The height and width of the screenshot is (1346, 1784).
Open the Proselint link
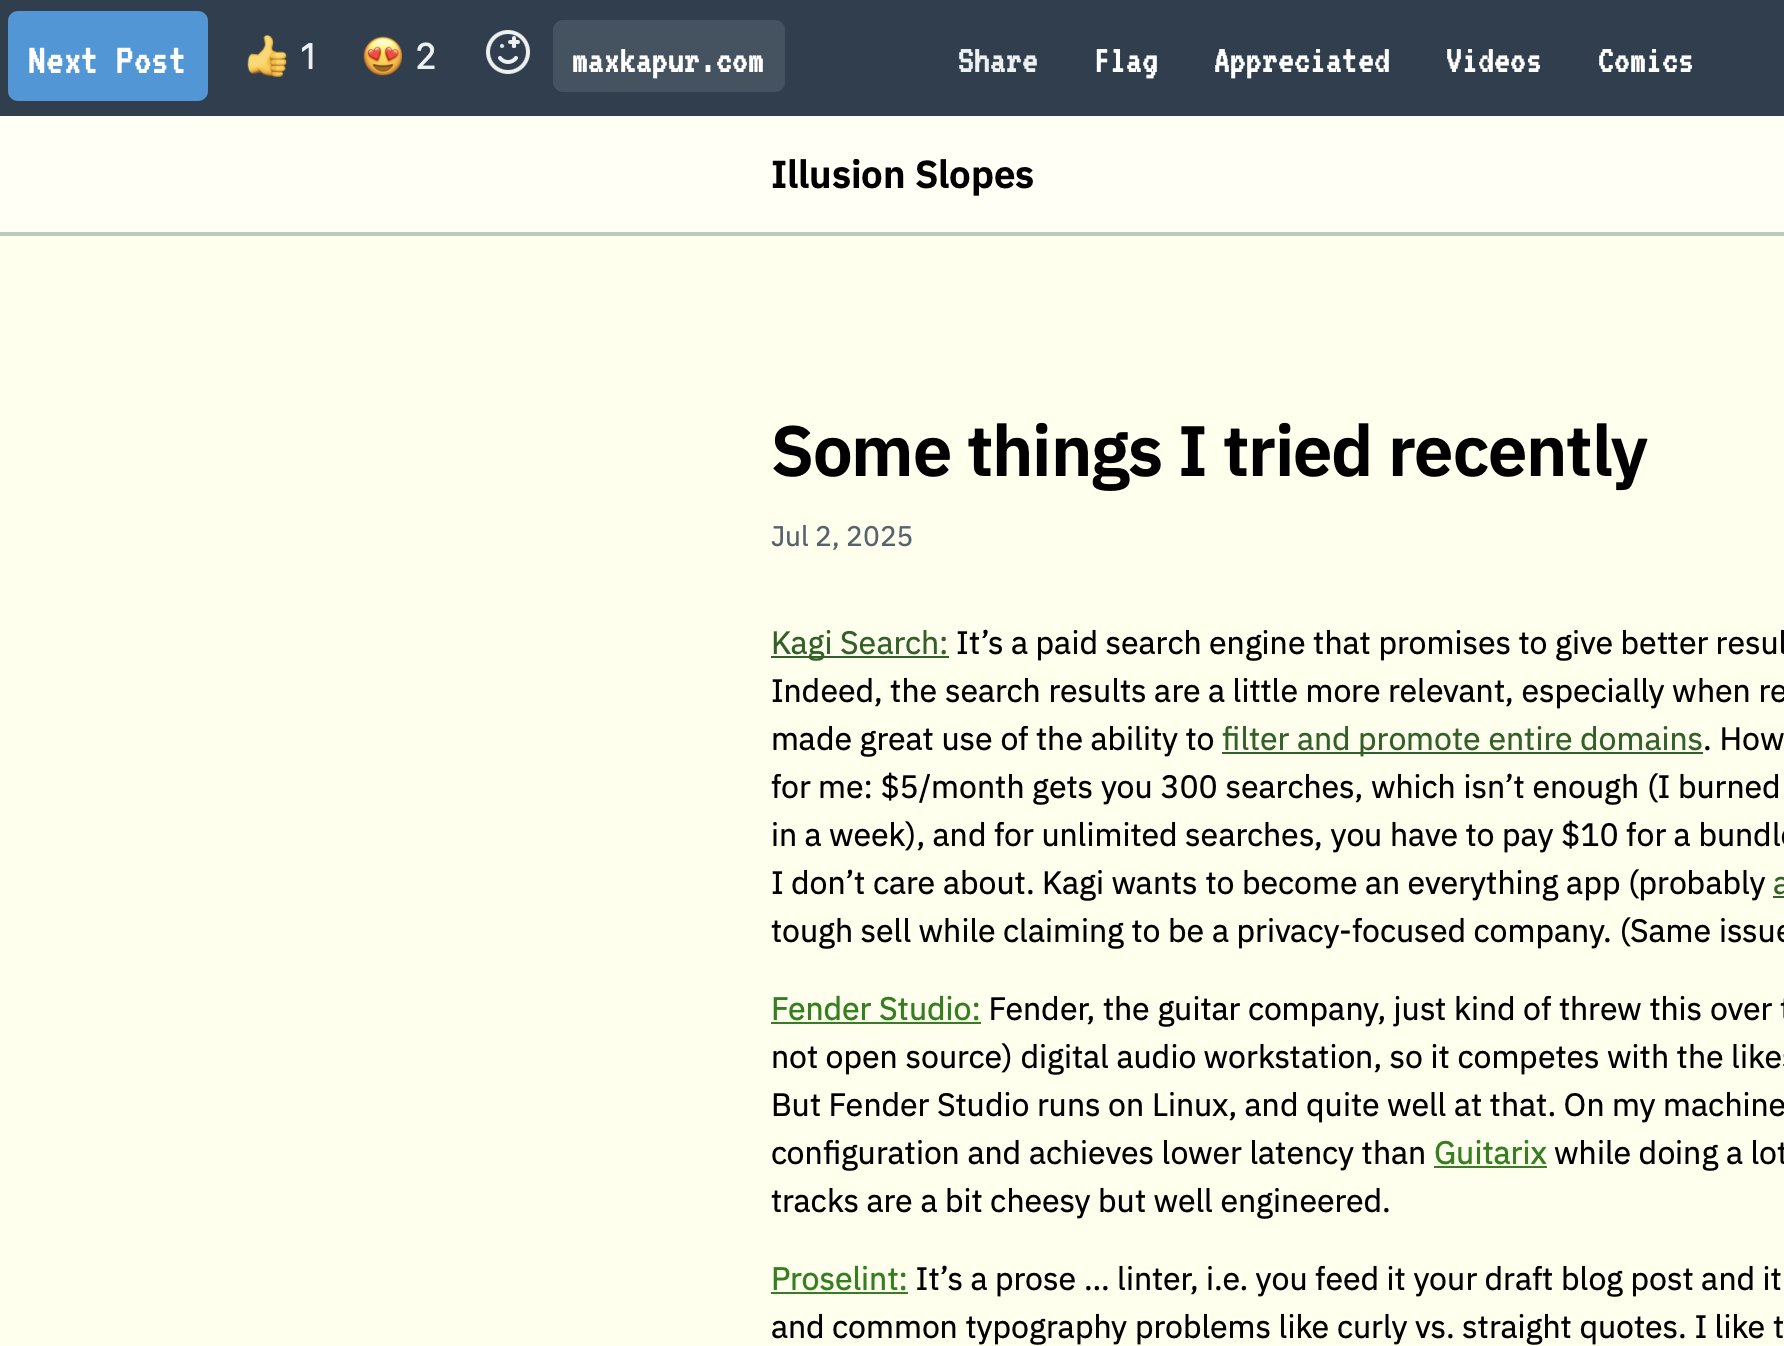click(x=839, y=1279)
